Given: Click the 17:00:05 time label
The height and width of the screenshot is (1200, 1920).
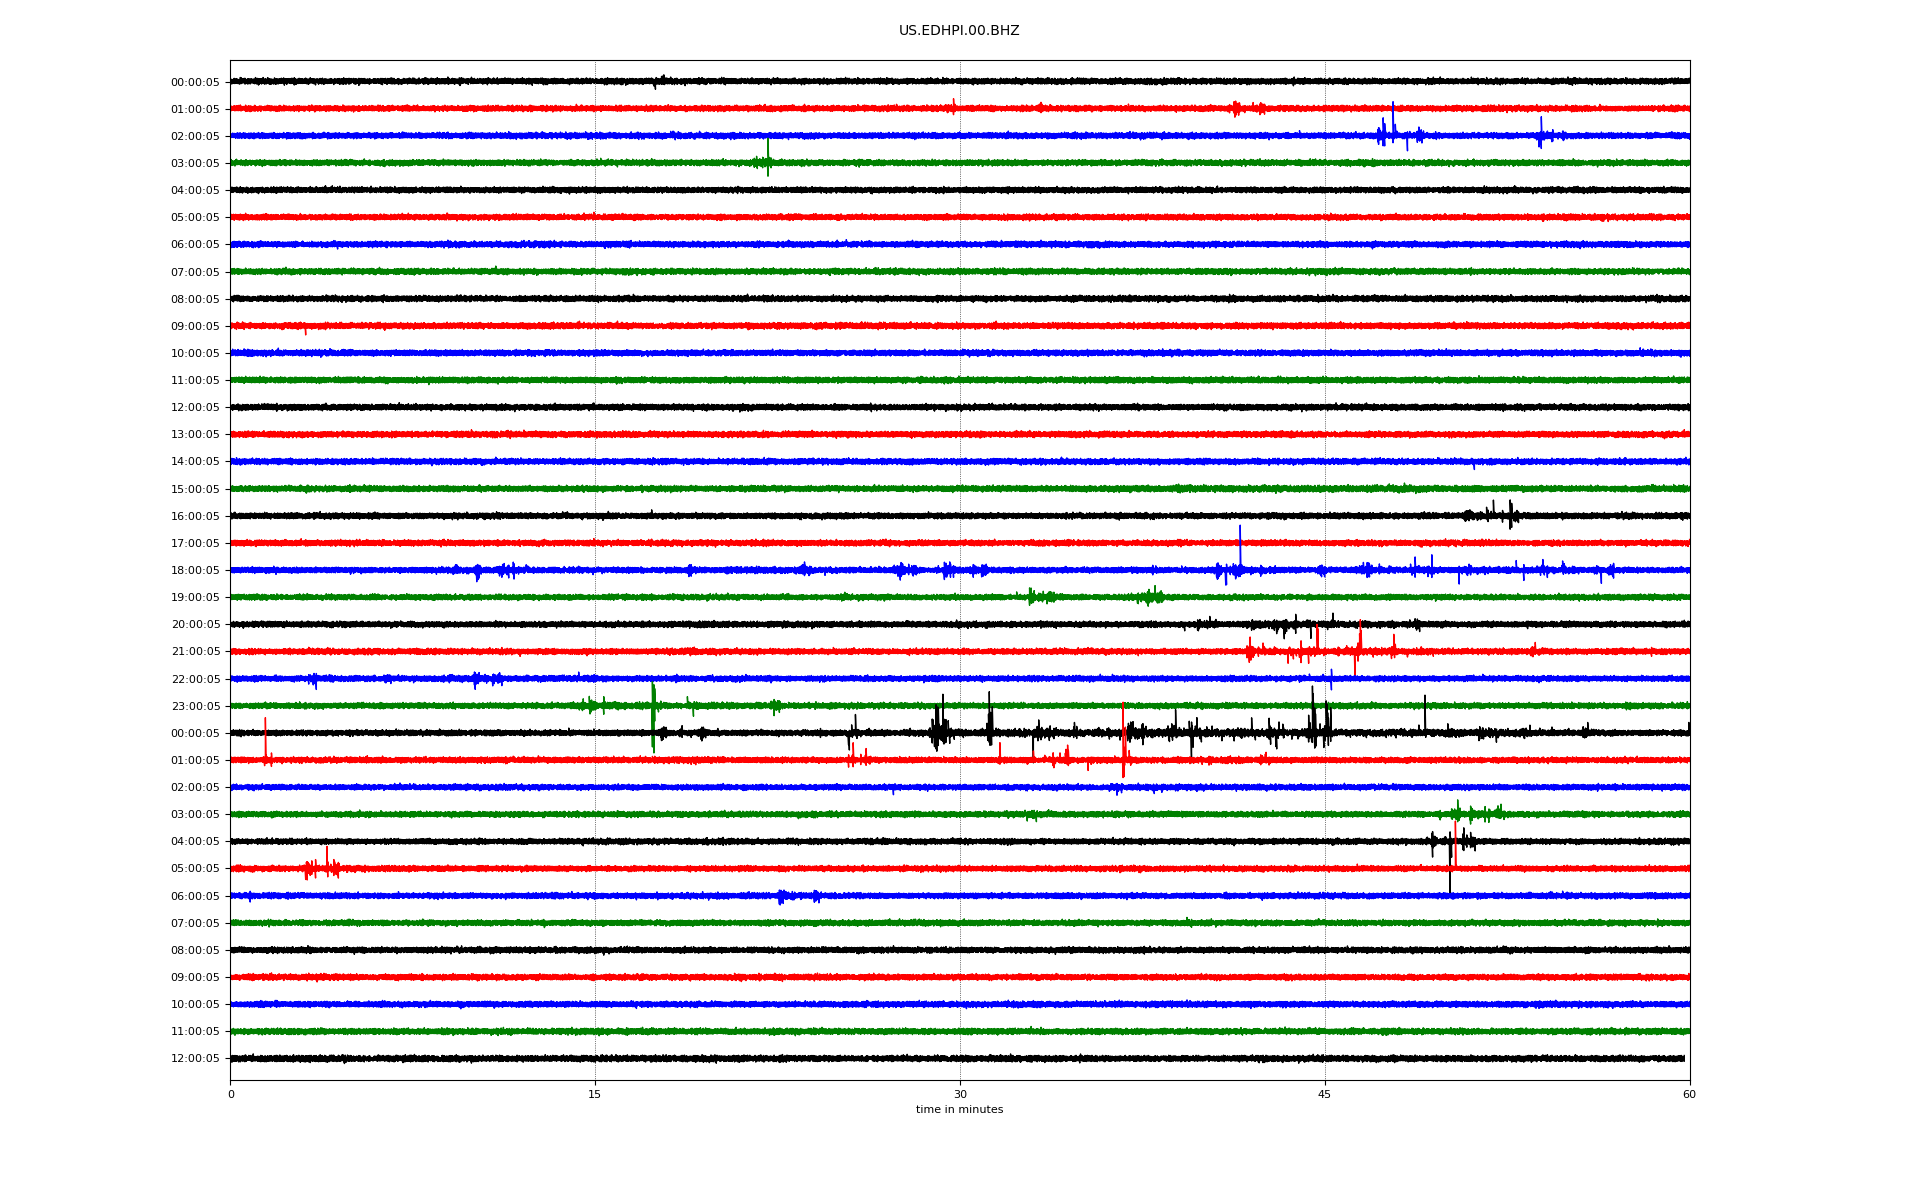Looking at the screenshot, I should coord(195,544).
